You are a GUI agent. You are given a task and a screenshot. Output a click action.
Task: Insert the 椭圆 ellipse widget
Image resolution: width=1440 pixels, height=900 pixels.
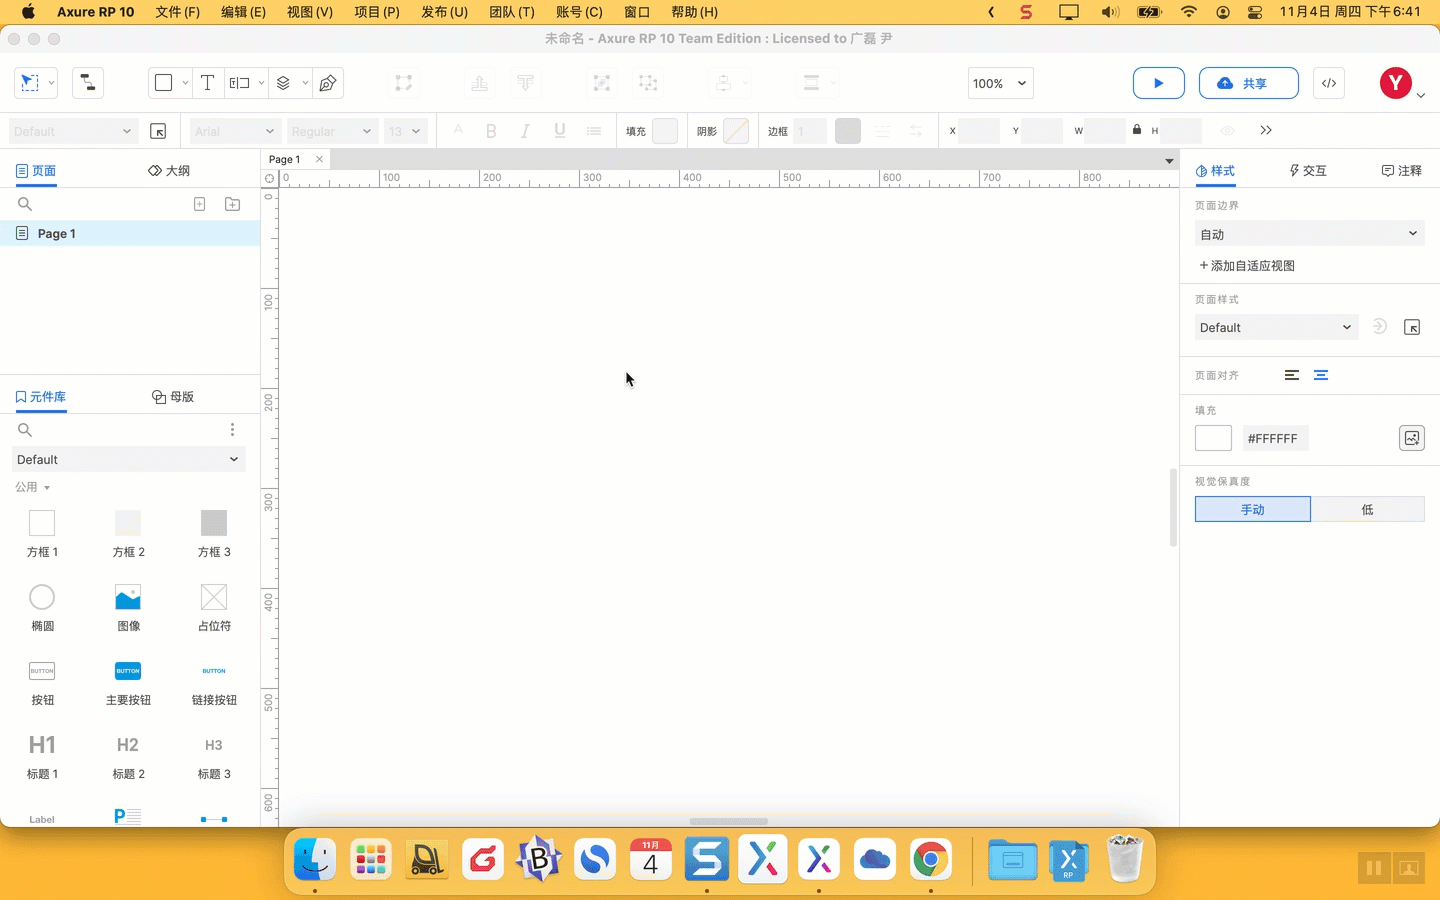coord(42,607)
